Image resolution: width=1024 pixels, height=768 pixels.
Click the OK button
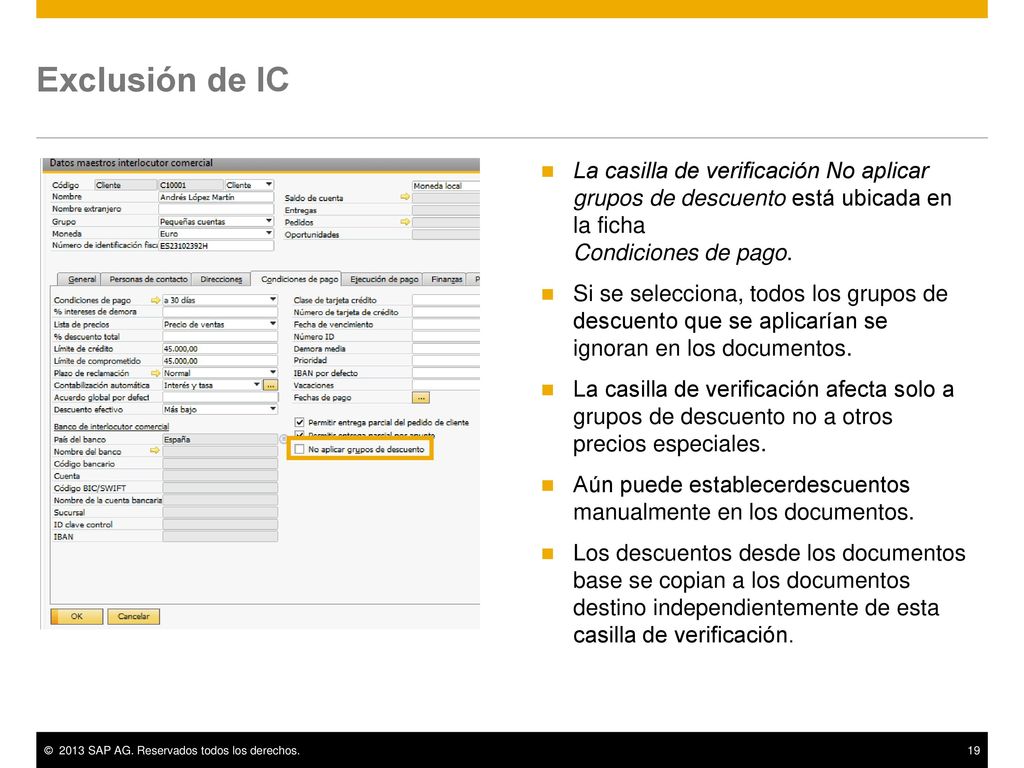(76, 616)
